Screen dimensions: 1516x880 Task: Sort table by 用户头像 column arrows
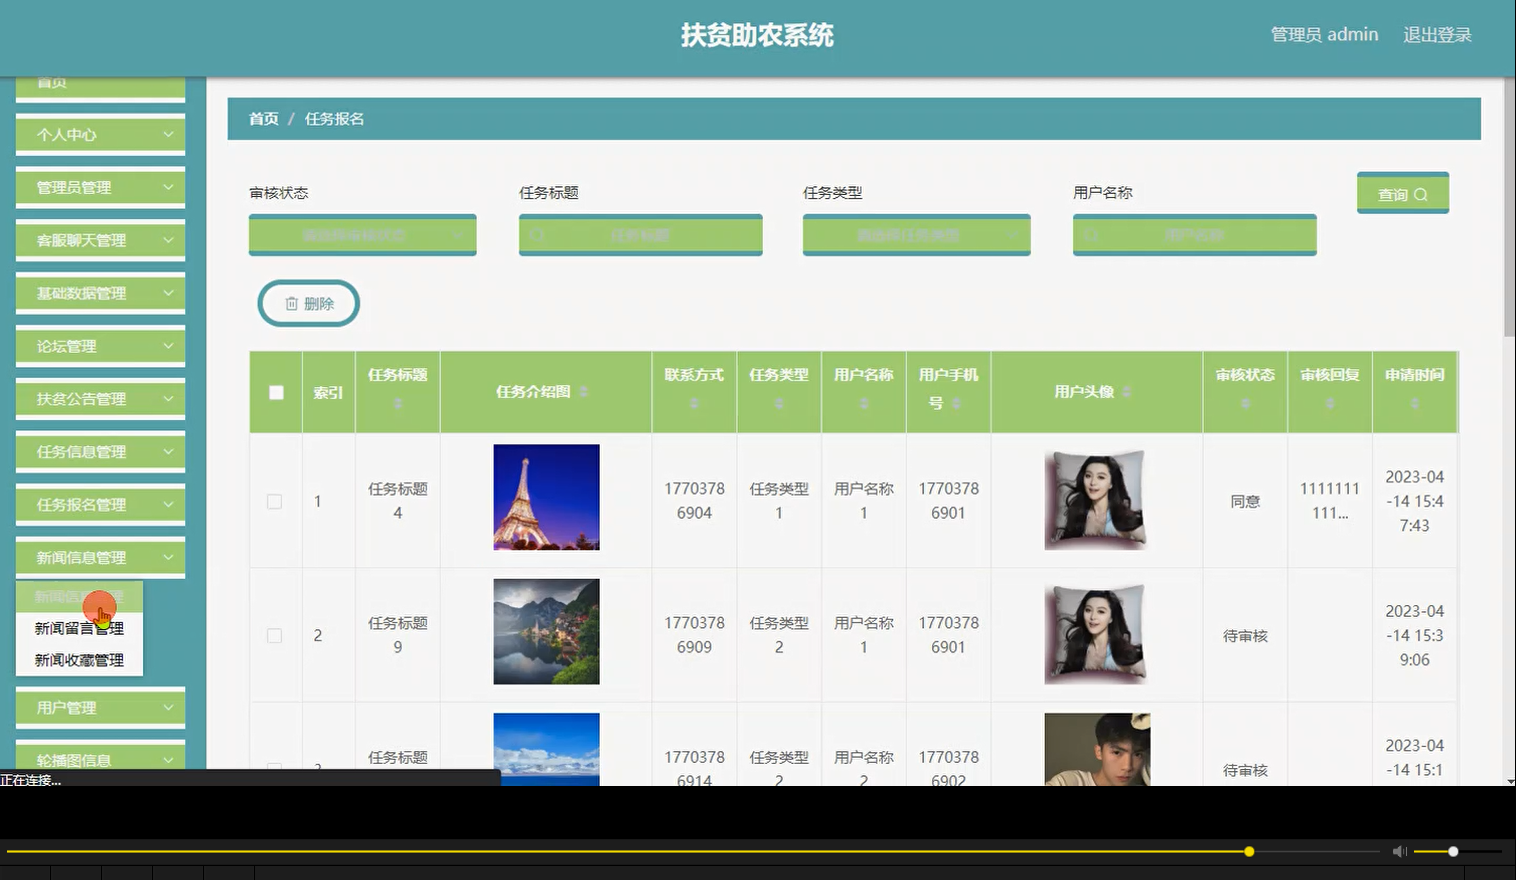(1127, 391)
